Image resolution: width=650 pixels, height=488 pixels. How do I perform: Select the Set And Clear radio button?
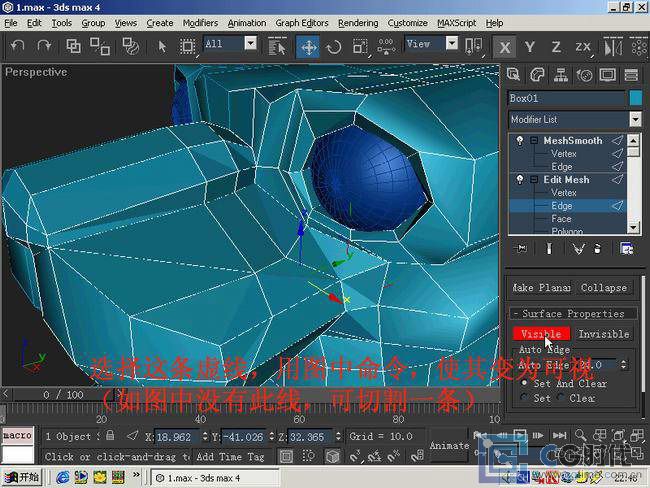click(x=524, y=383)
